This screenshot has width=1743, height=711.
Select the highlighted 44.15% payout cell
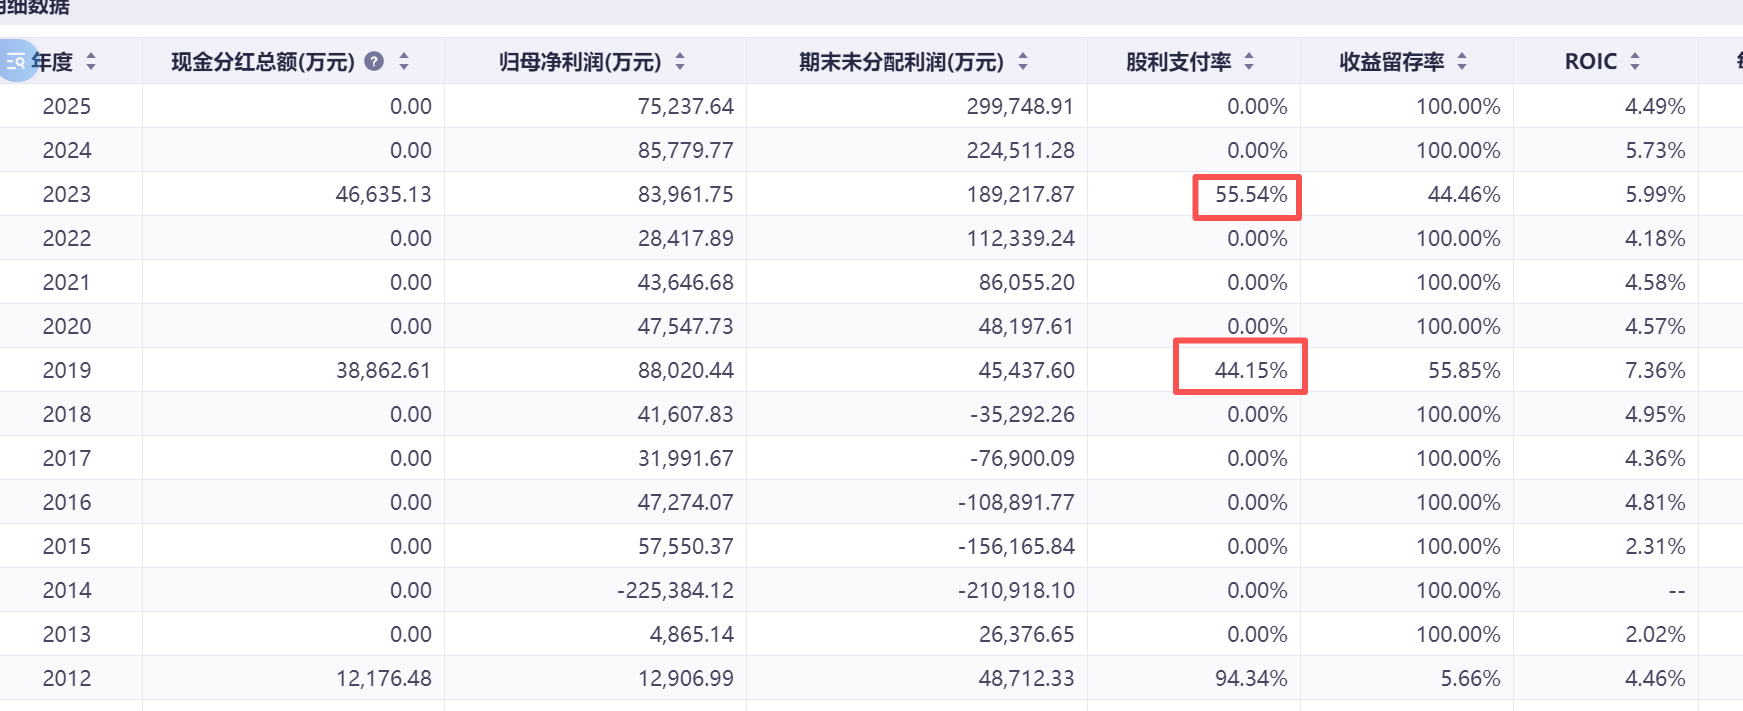pos(1250,370)
